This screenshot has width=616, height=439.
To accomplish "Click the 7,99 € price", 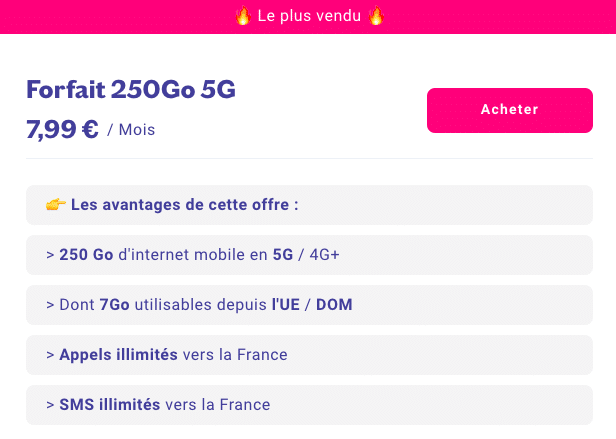I will click(x=62, y=129).
